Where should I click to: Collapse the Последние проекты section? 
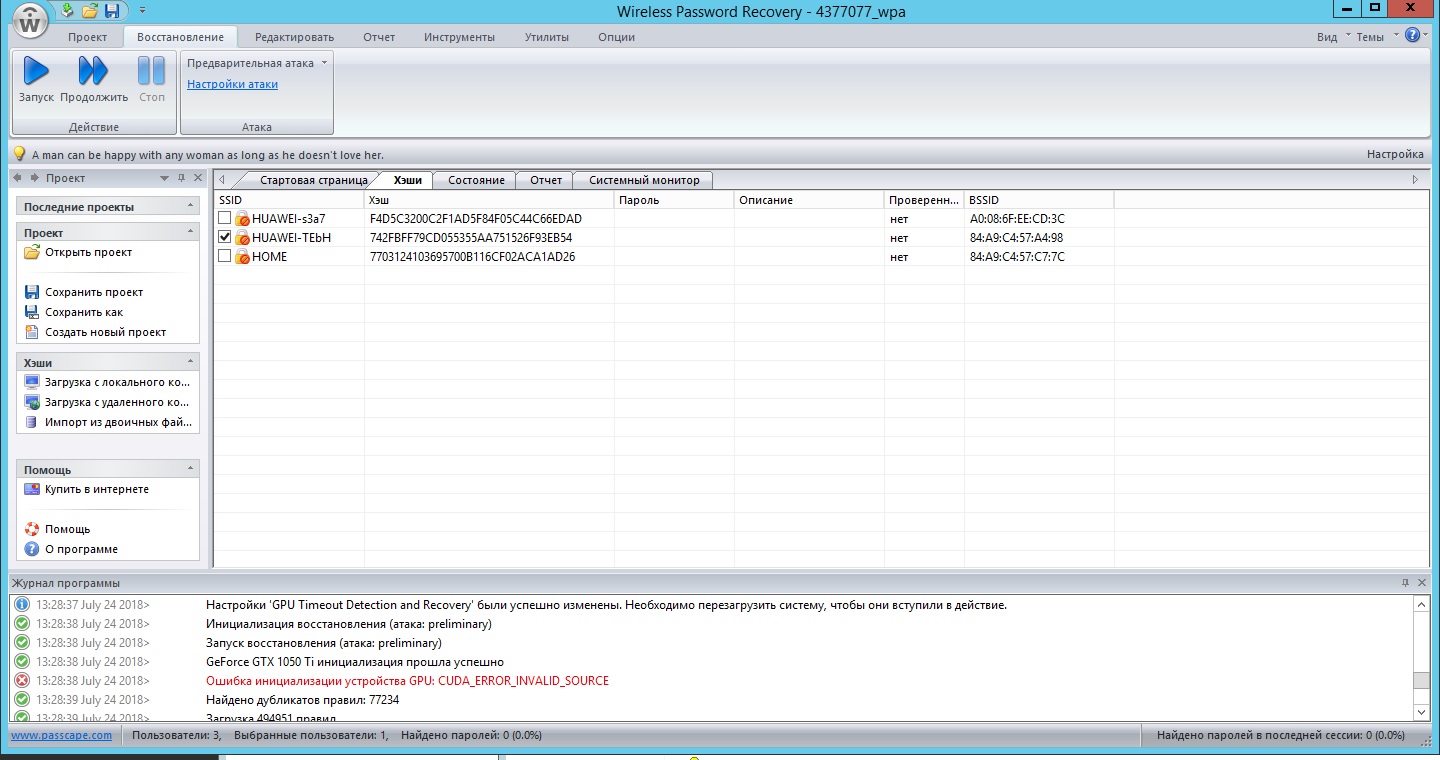(190, 206)
